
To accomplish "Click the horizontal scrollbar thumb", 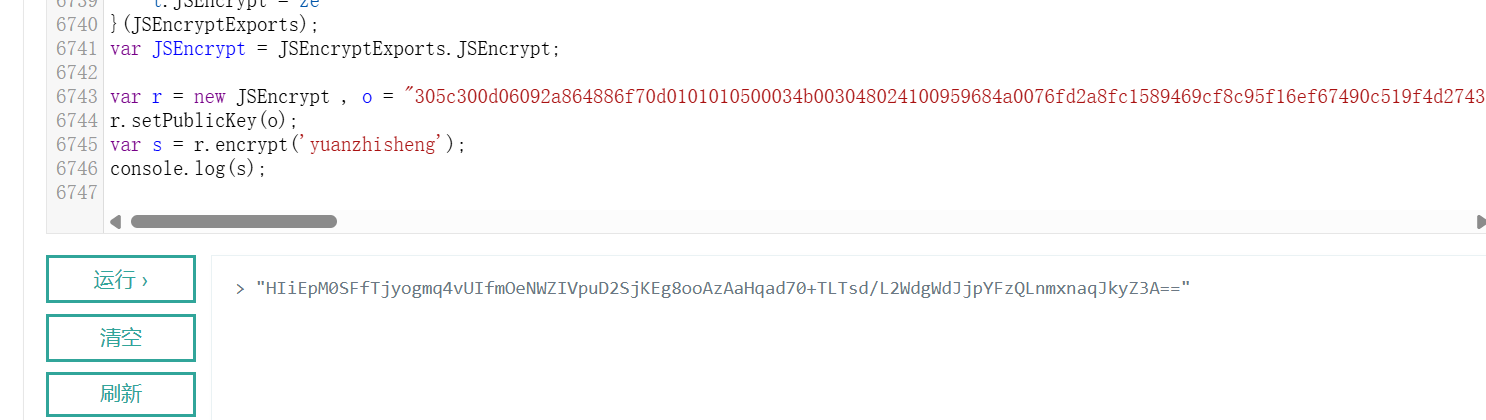I will [233, 221].
